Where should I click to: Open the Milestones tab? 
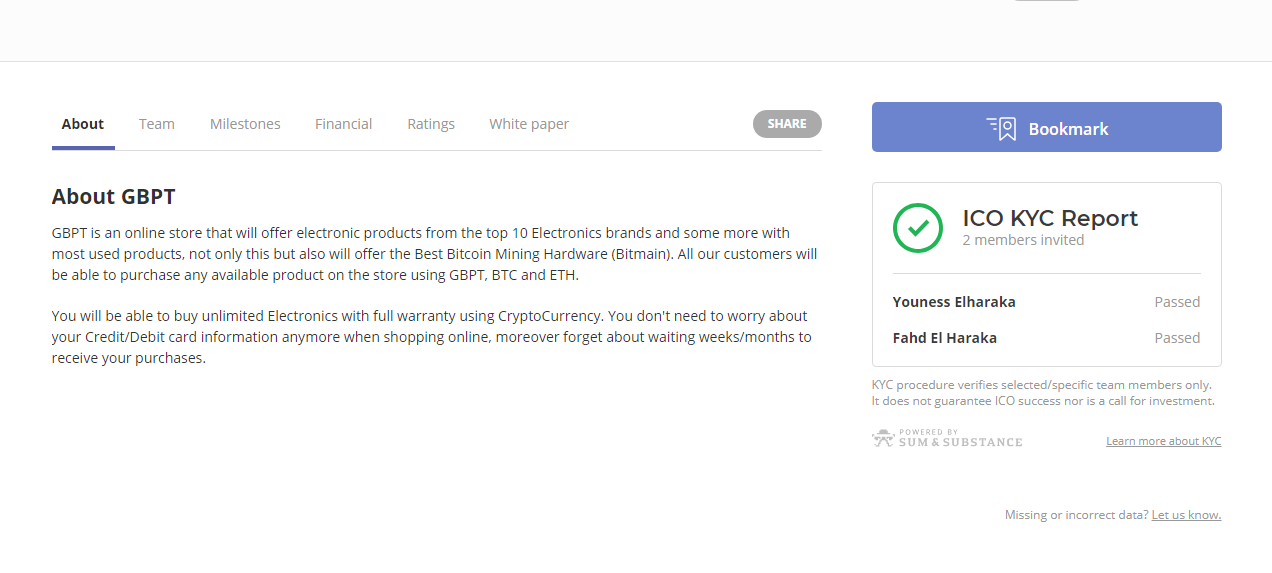[x=245, y=124]
